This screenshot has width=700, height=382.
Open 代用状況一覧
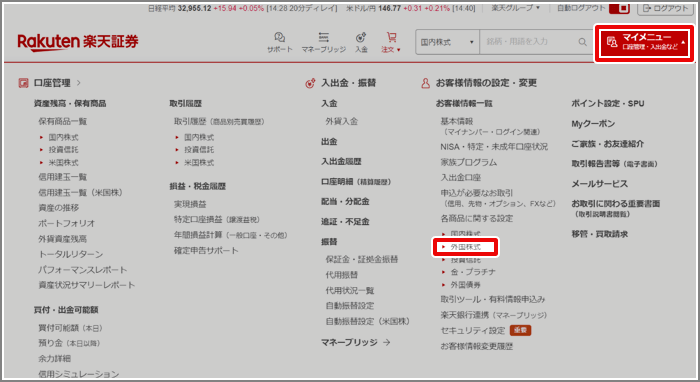pyautogui.click(x=350, y=291)
